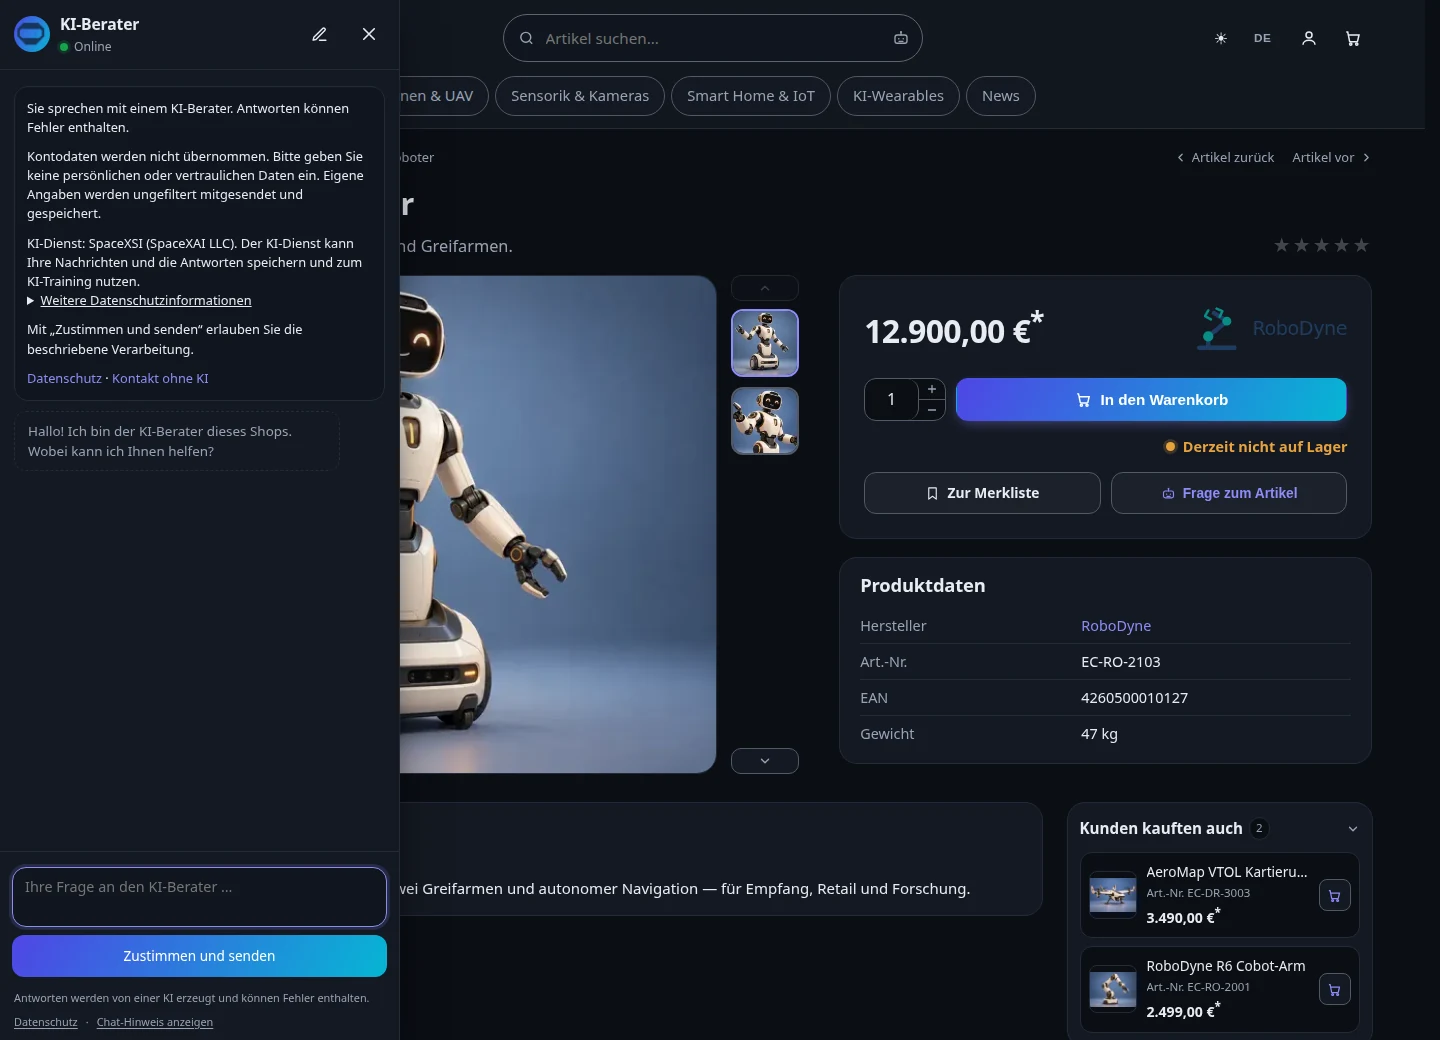The height and width of the screenshot is (1040, 1440).
Task: Add RoboDyne R6 Cobot-Arm to cart icon
Action: click(x=1335, y=989)
